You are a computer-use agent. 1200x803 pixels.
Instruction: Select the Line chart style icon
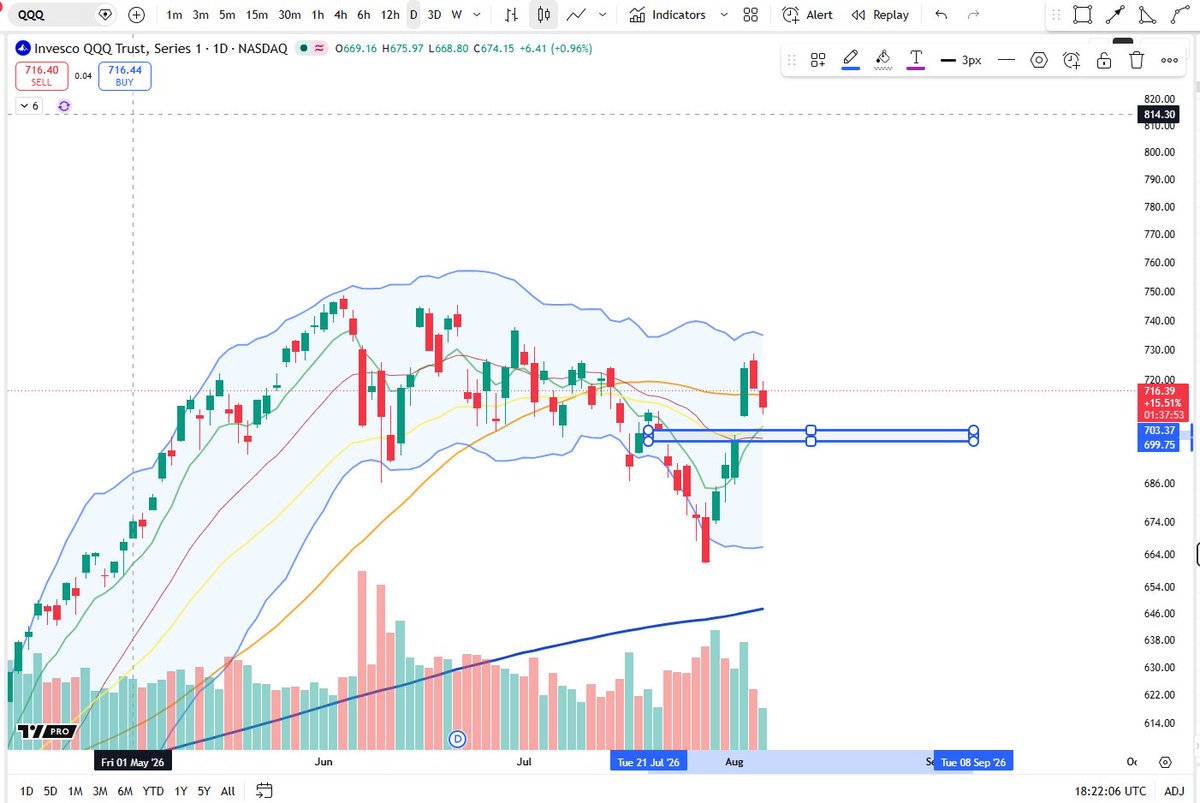[576, 15]
